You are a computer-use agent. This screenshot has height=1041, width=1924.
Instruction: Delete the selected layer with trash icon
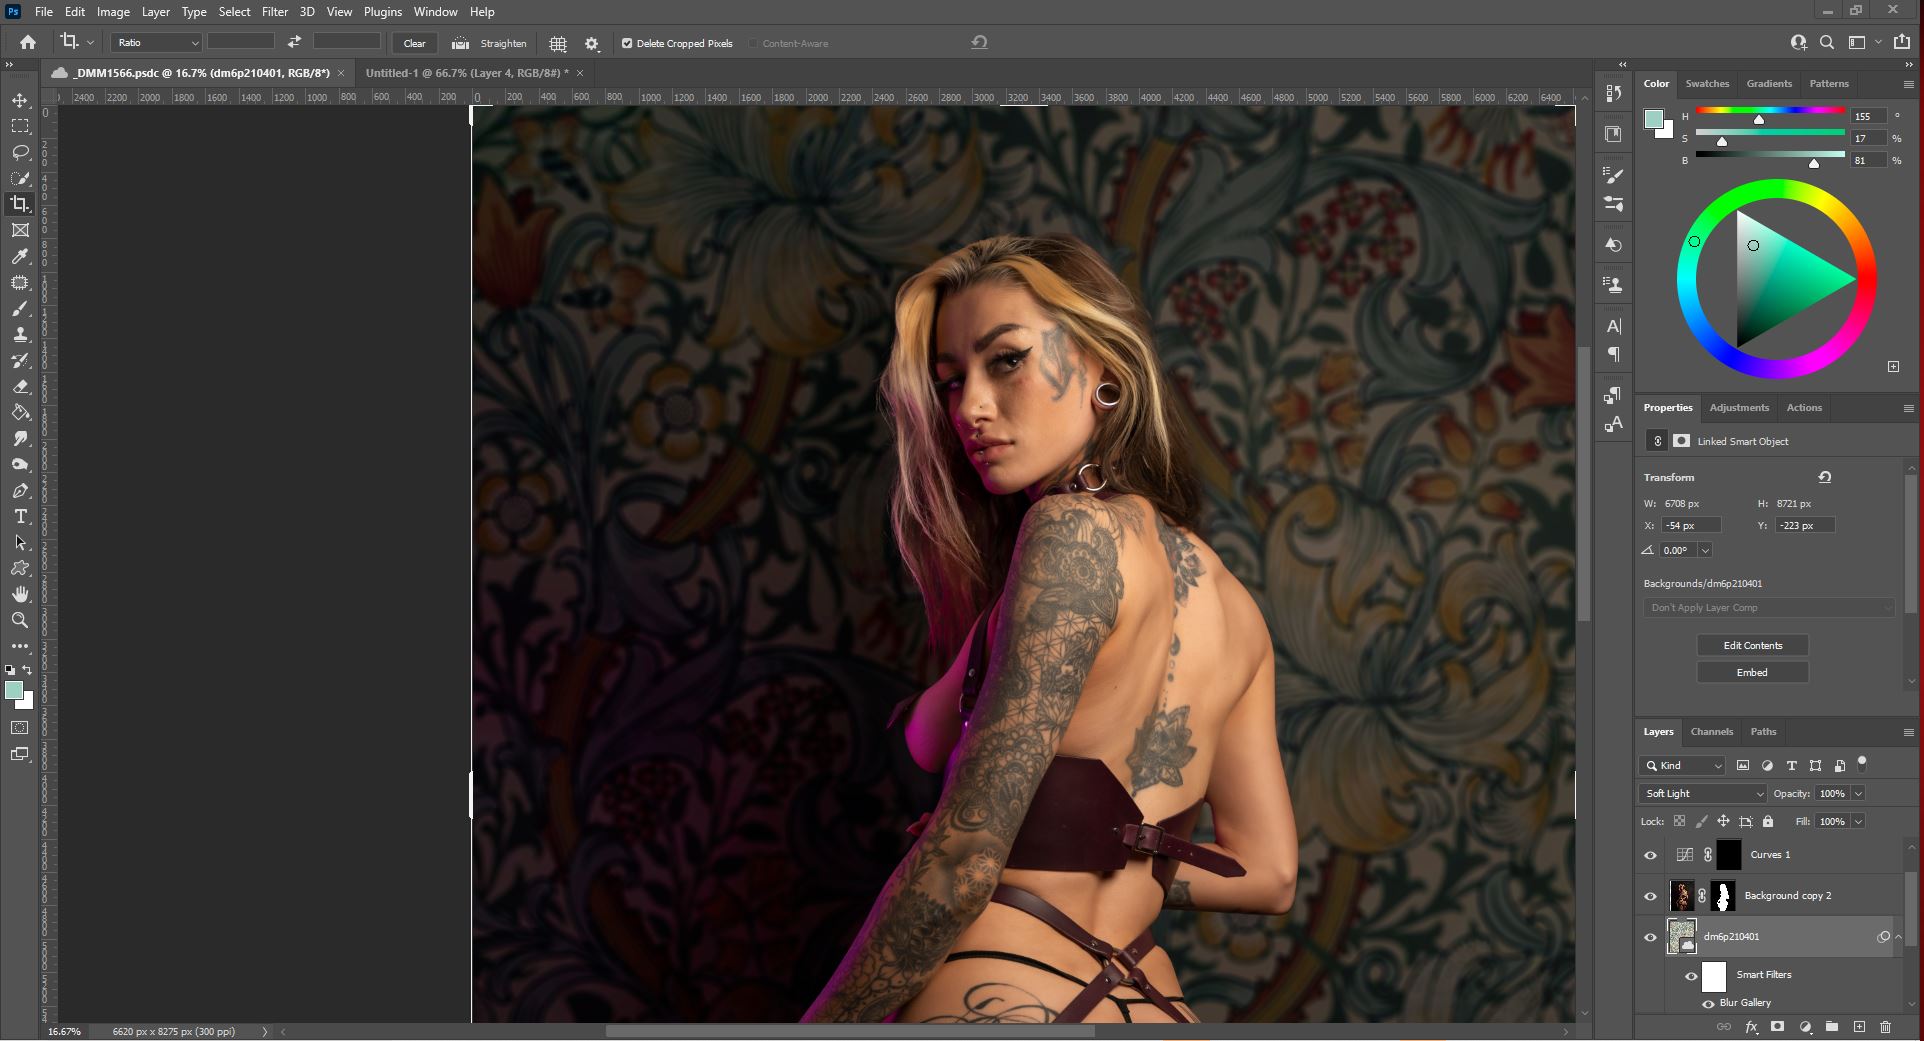point(1886,1027)
